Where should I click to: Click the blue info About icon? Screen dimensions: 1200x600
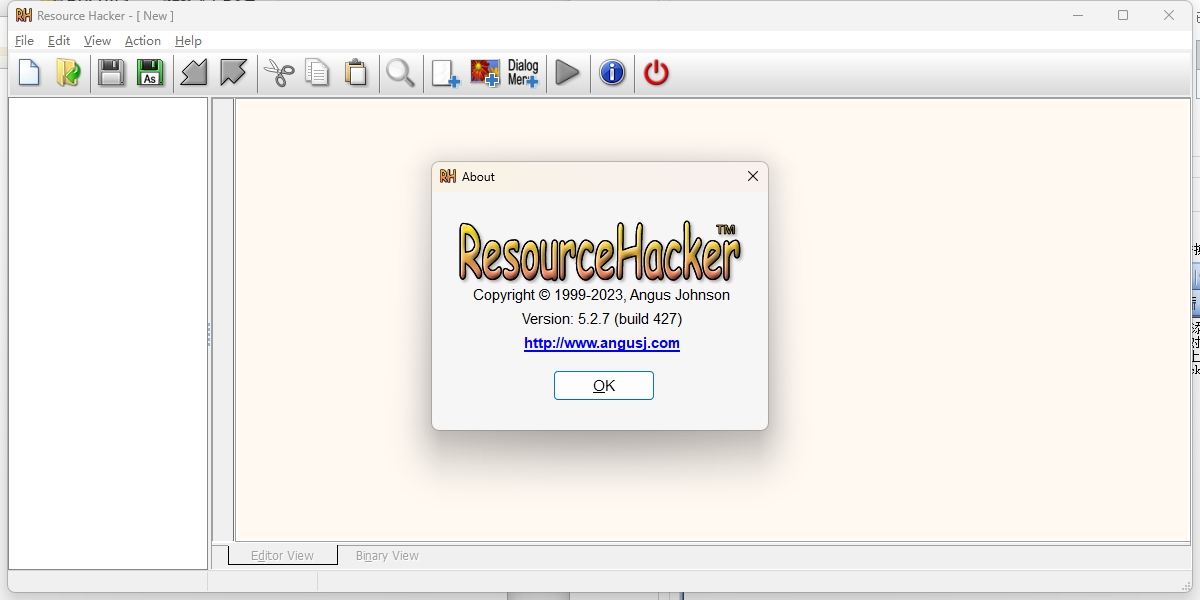[612, 73]
